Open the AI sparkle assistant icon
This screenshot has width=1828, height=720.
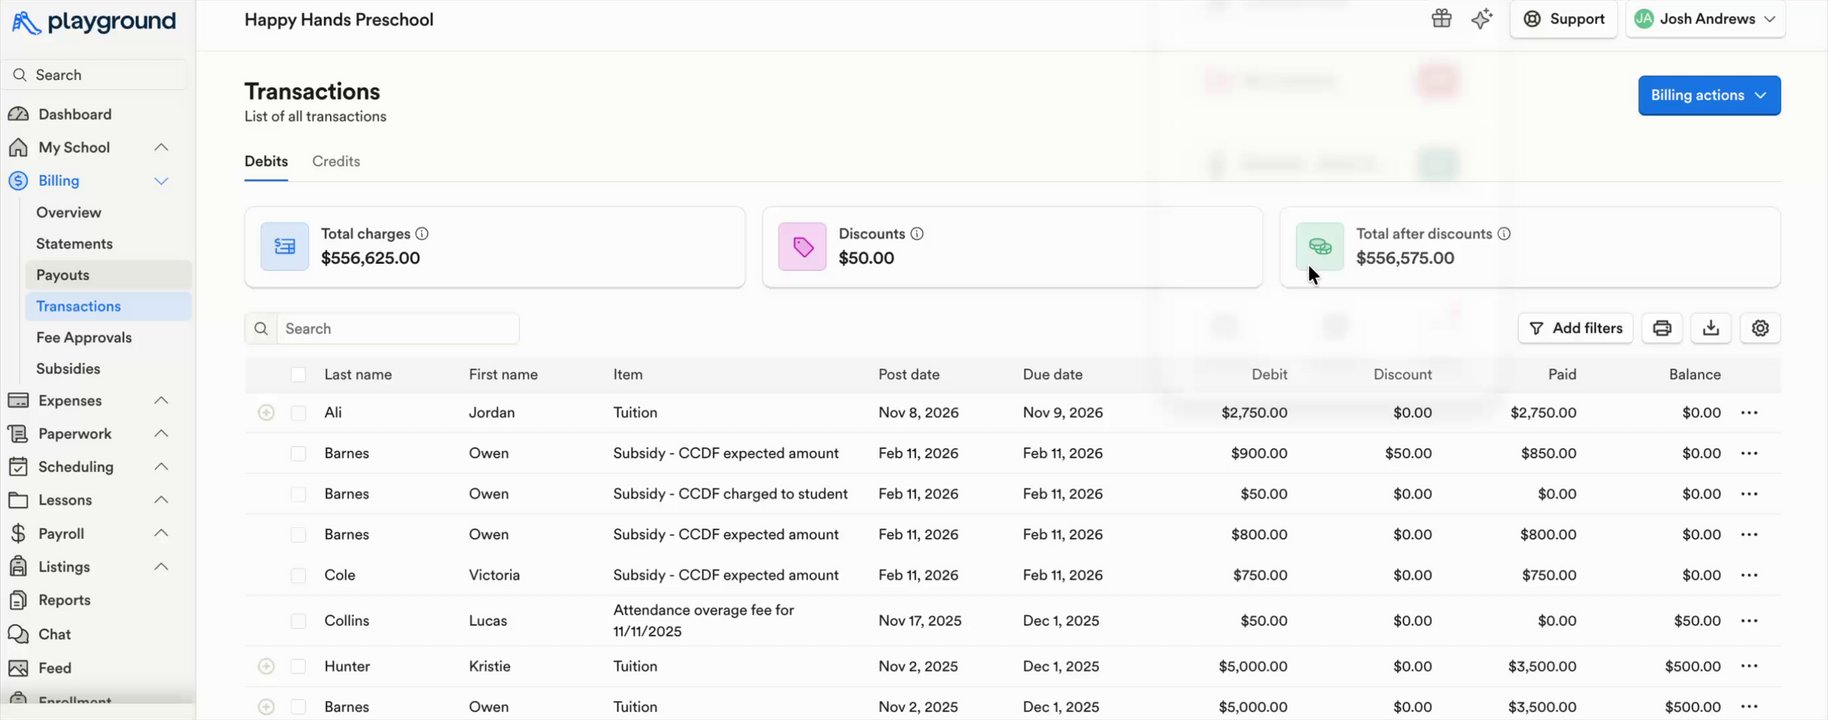pyautogui.click(x=1482, y=19)
